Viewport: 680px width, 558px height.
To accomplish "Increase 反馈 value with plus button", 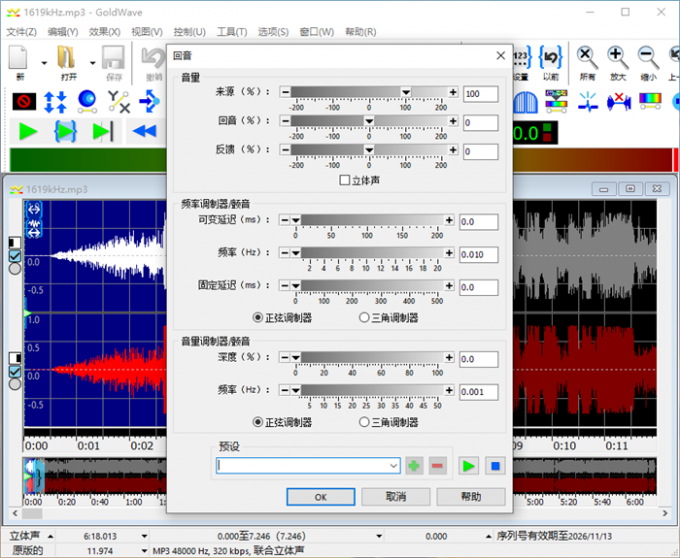I will (453, 150).
